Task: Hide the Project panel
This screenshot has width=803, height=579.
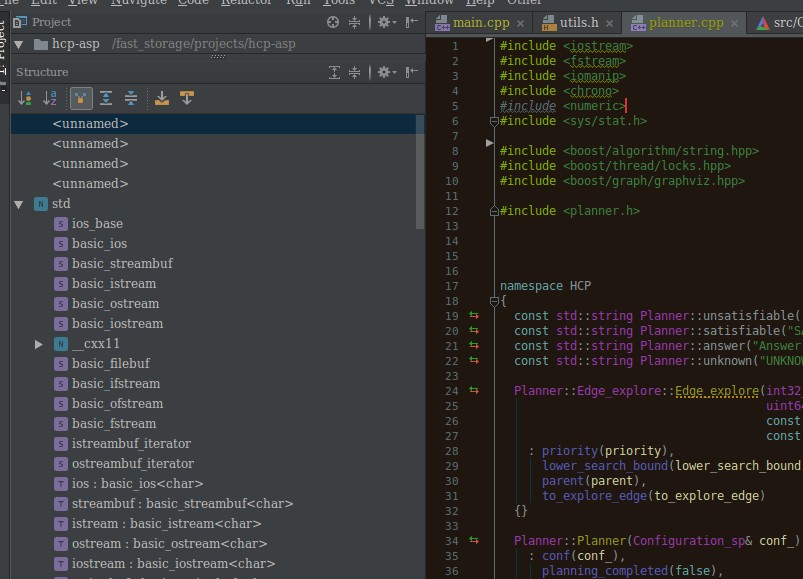Action: click(x=412, y=22)
